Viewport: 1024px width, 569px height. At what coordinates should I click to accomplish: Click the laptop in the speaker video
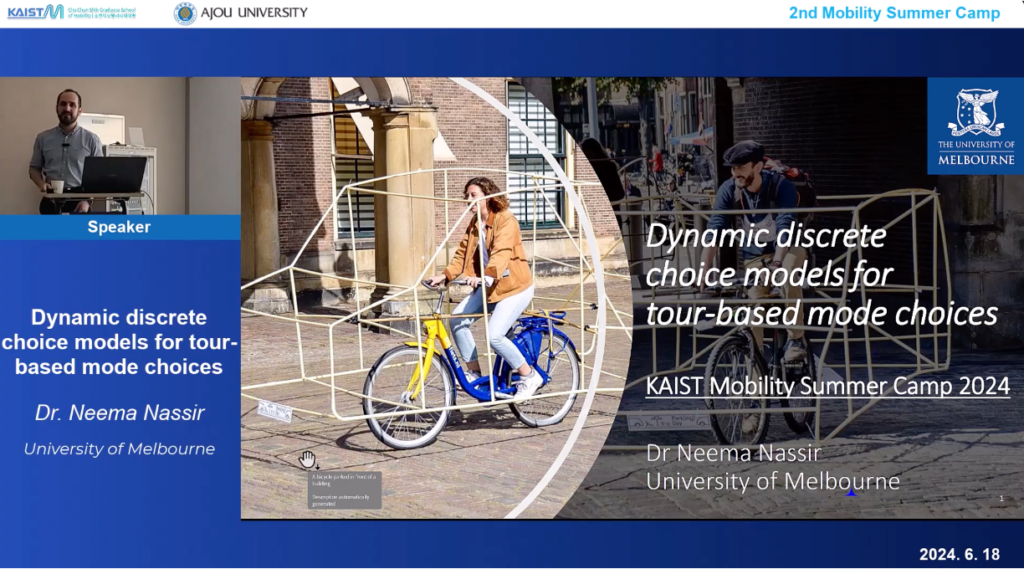112,175
